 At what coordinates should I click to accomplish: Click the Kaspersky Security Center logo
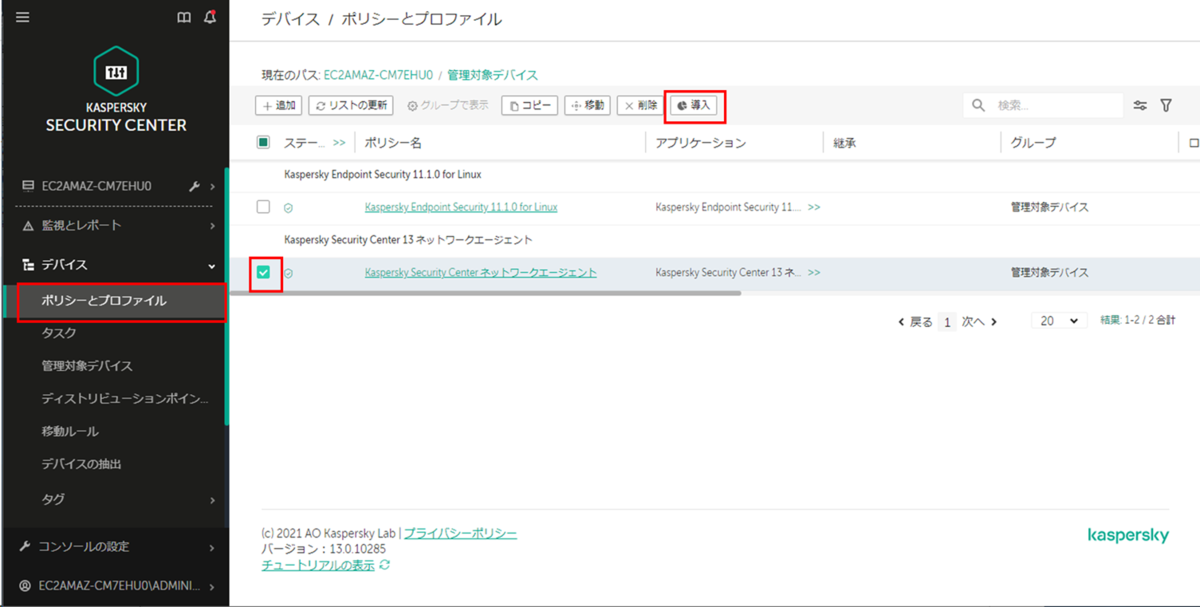[116, 89]
